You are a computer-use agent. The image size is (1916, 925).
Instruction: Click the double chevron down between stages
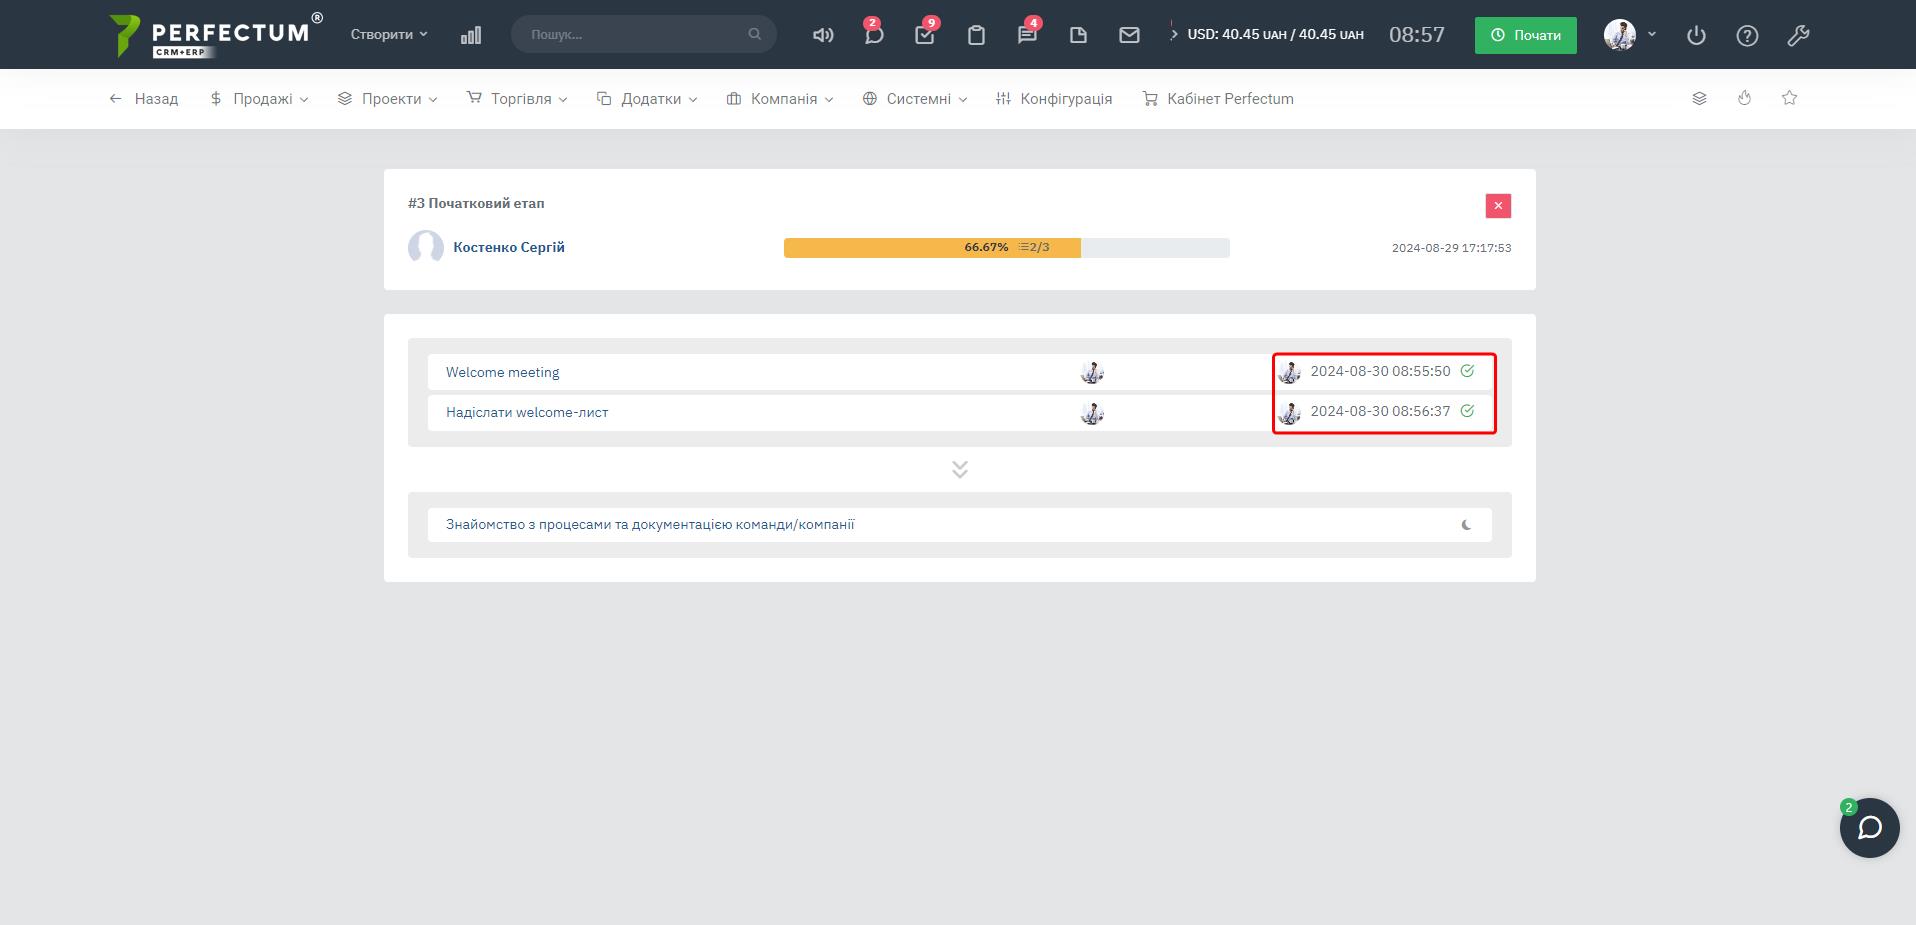tap(960, 469)
